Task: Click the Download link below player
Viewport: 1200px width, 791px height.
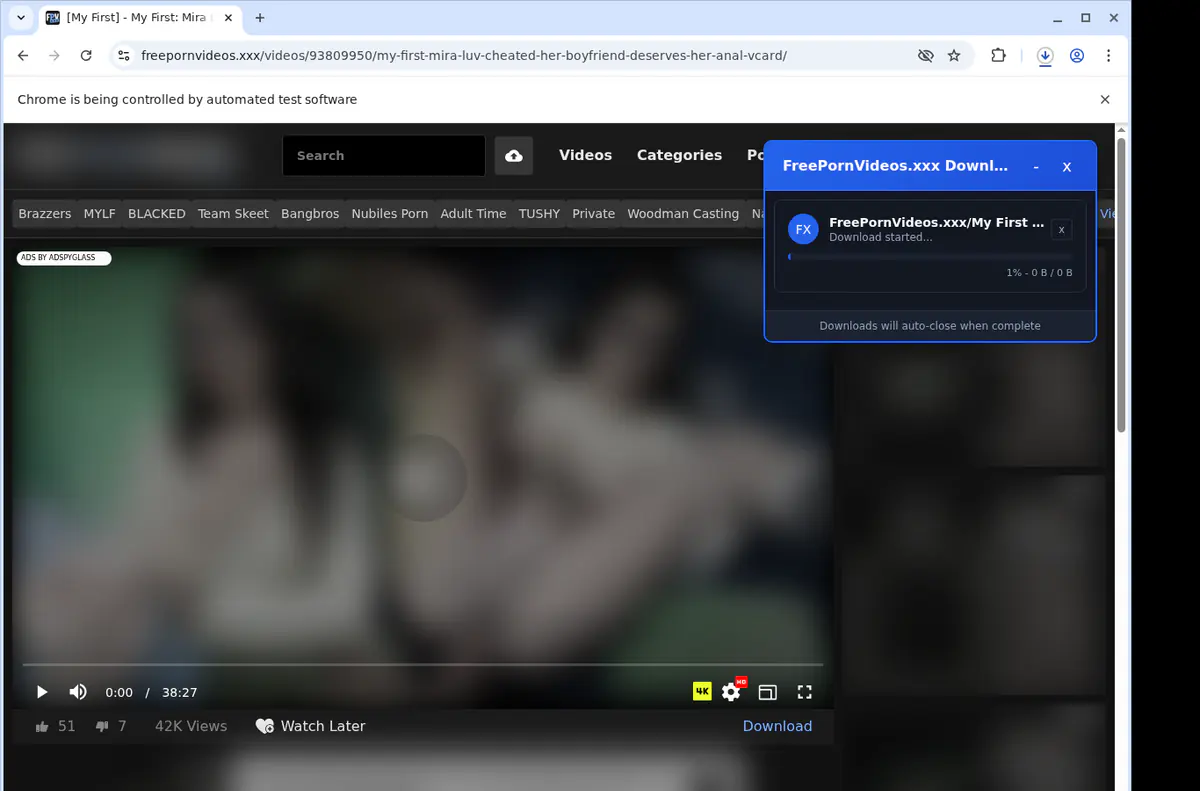Action: point(777,726)
